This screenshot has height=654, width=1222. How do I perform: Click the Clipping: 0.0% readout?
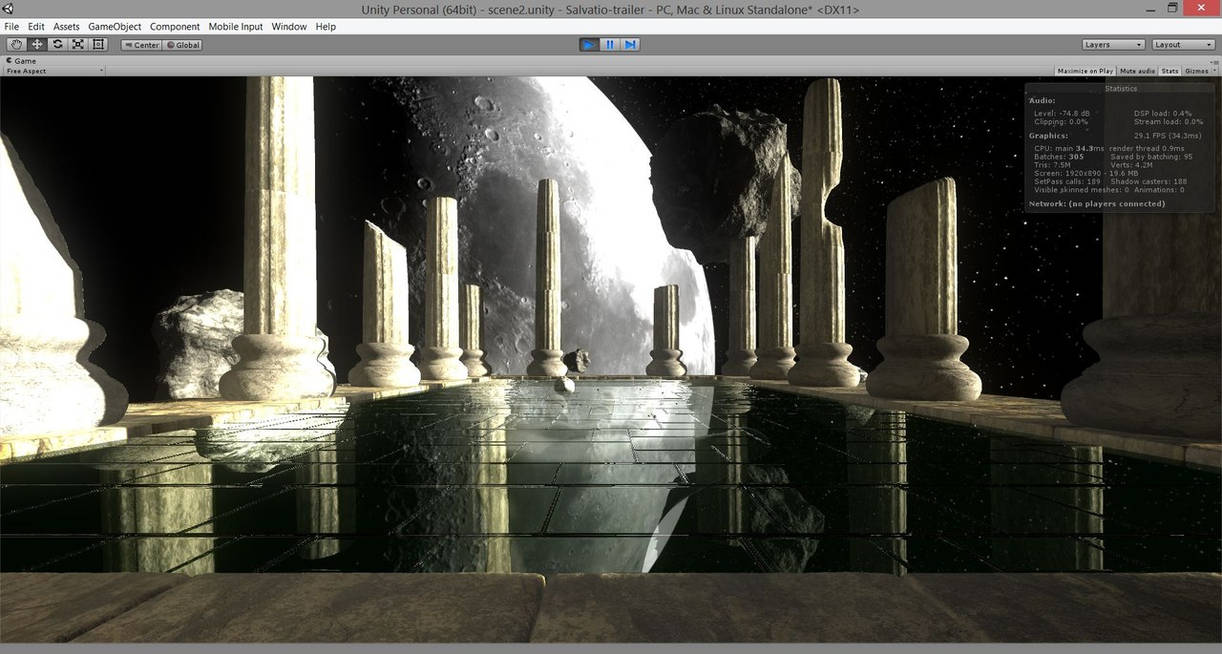(x=1061, y=121)
